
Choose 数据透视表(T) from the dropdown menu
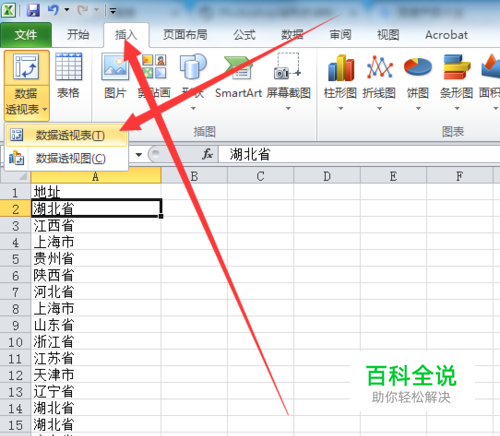coord(66,135)
